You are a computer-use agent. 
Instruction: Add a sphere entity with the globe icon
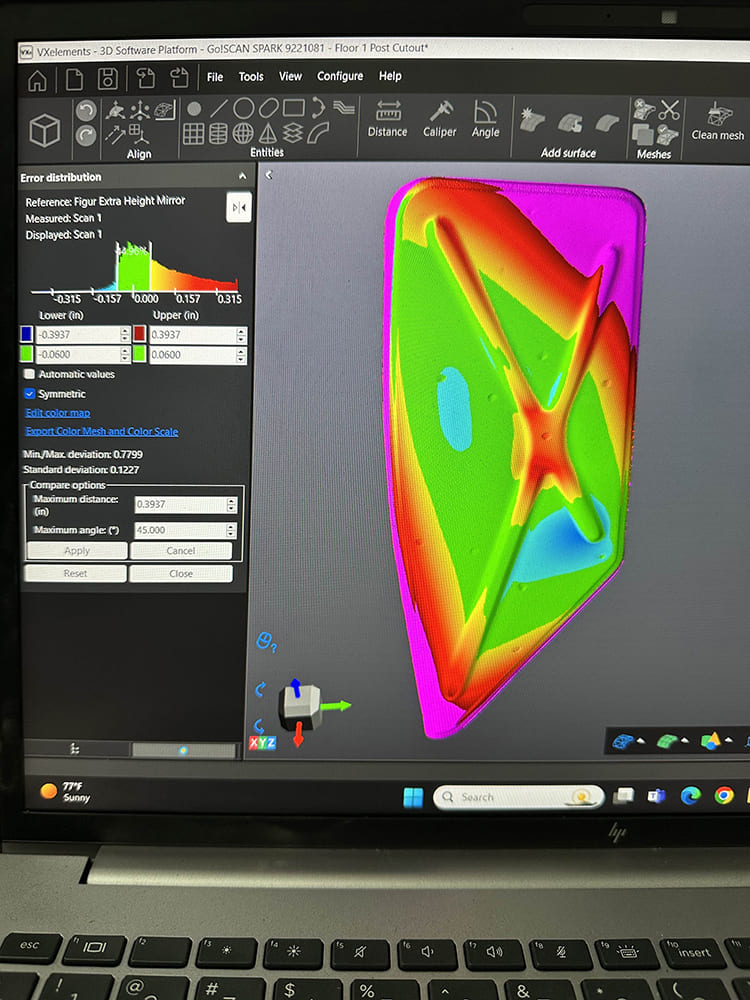[243, 133]
